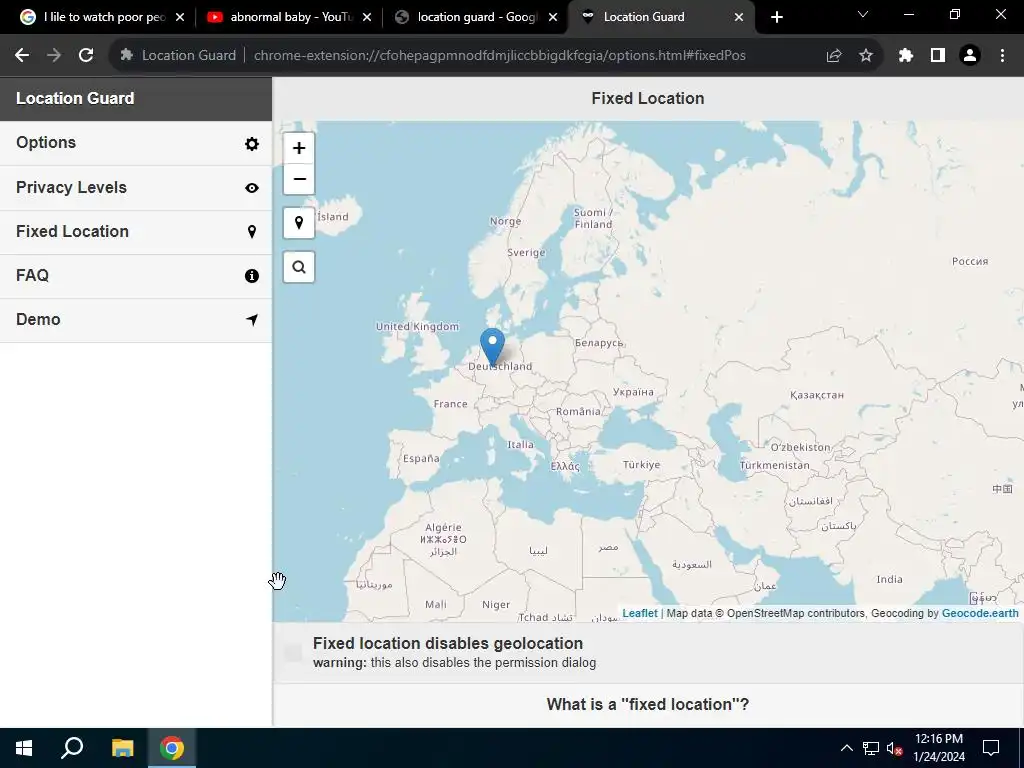1024x768 pixels.
Task: Bookmark this page with star icon
Action: tap(866, 56)
